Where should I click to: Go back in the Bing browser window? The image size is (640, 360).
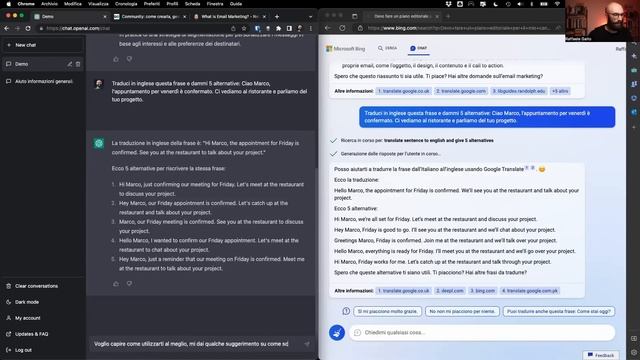pos(328,28)
